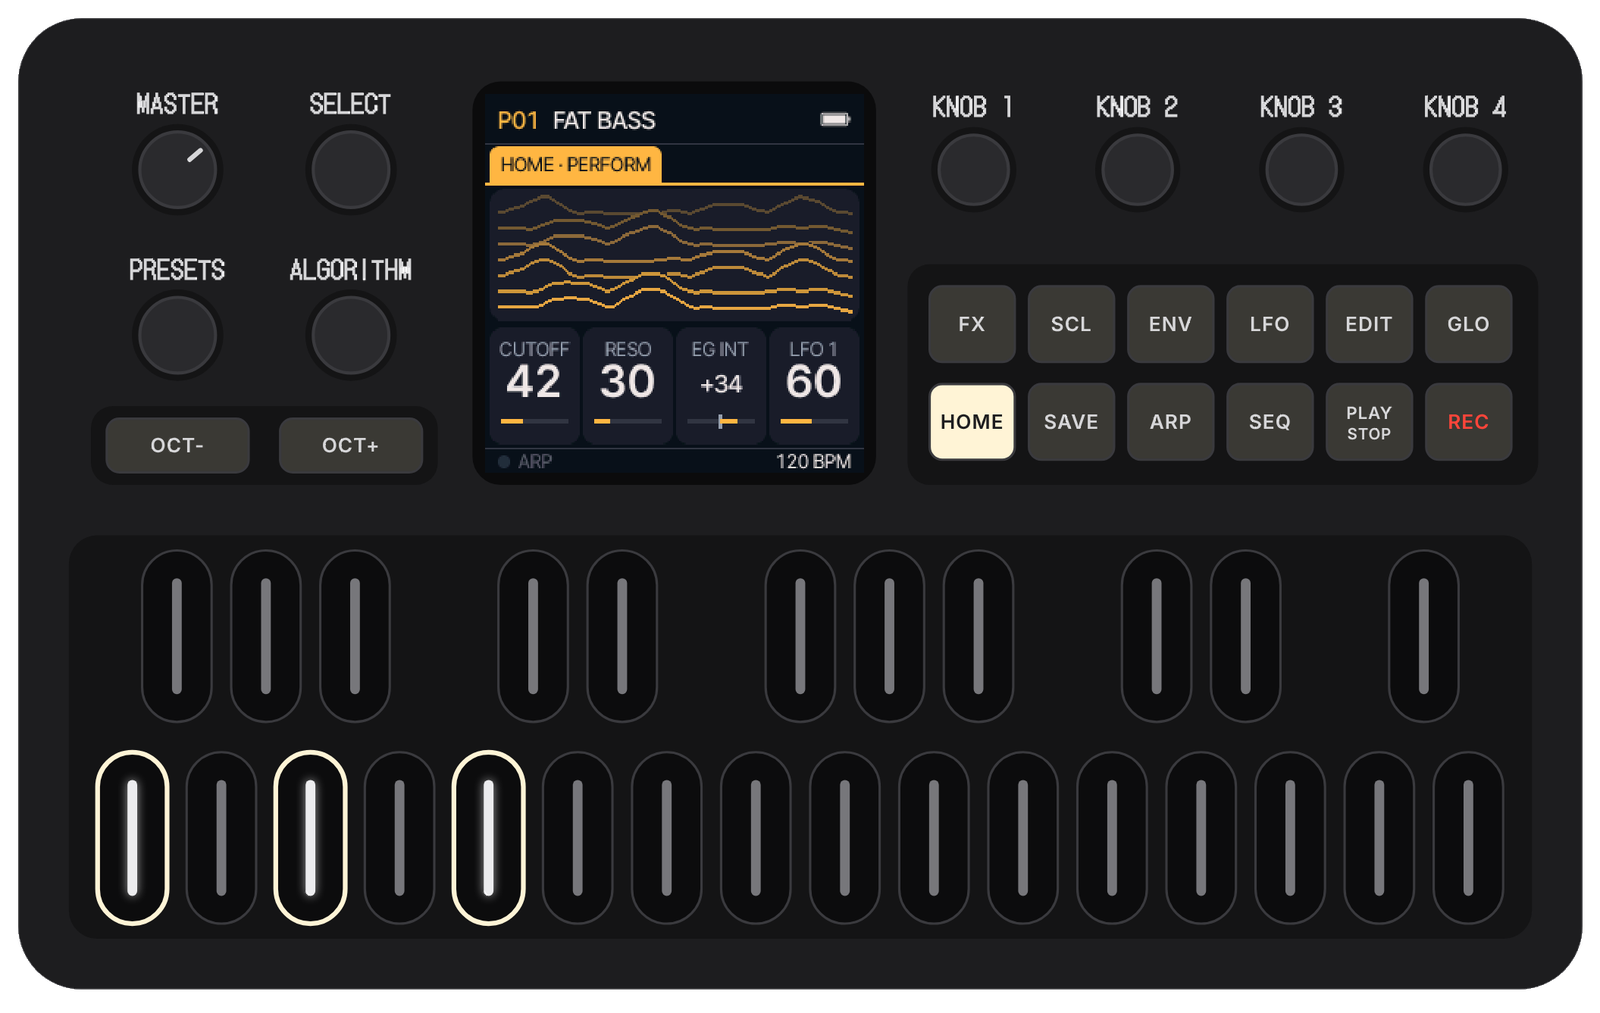Open the GLO global settings page
The image size is (1600, 1013).
coord(1468,324)
